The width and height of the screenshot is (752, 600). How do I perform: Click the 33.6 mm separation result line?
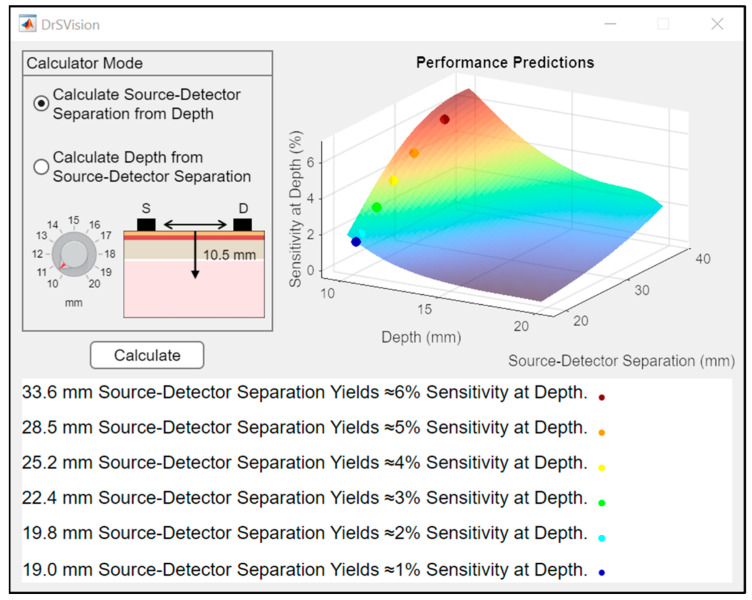[x=305, y=392]
